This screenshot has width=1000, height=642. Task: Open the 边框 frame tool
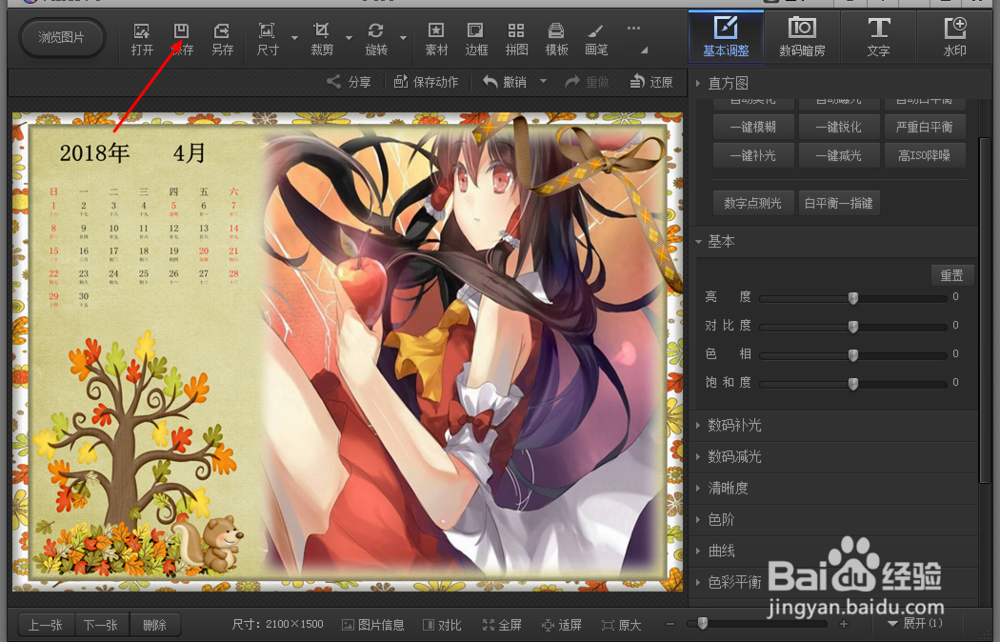476,39
